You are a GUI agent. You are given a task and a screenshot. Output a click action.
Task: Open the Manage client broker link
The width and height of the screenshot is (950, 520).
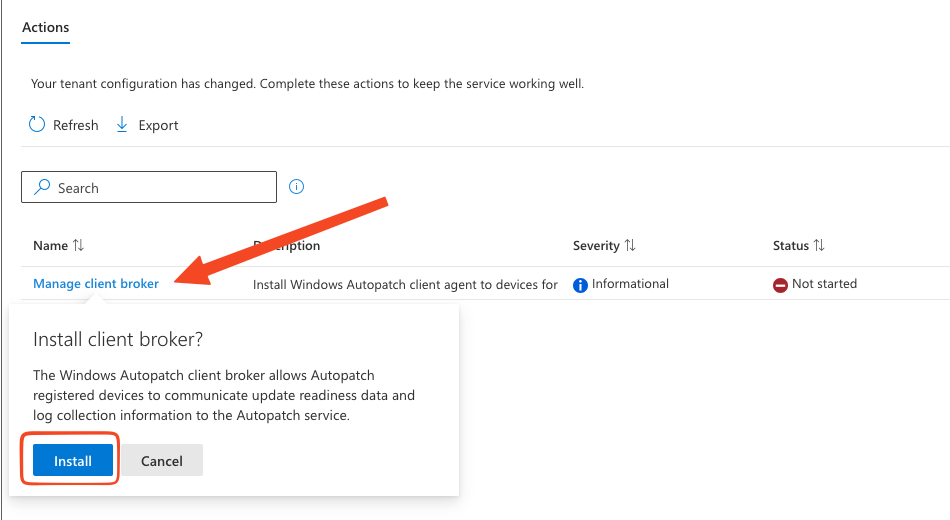pyautogui.click(x=96, y=284)
